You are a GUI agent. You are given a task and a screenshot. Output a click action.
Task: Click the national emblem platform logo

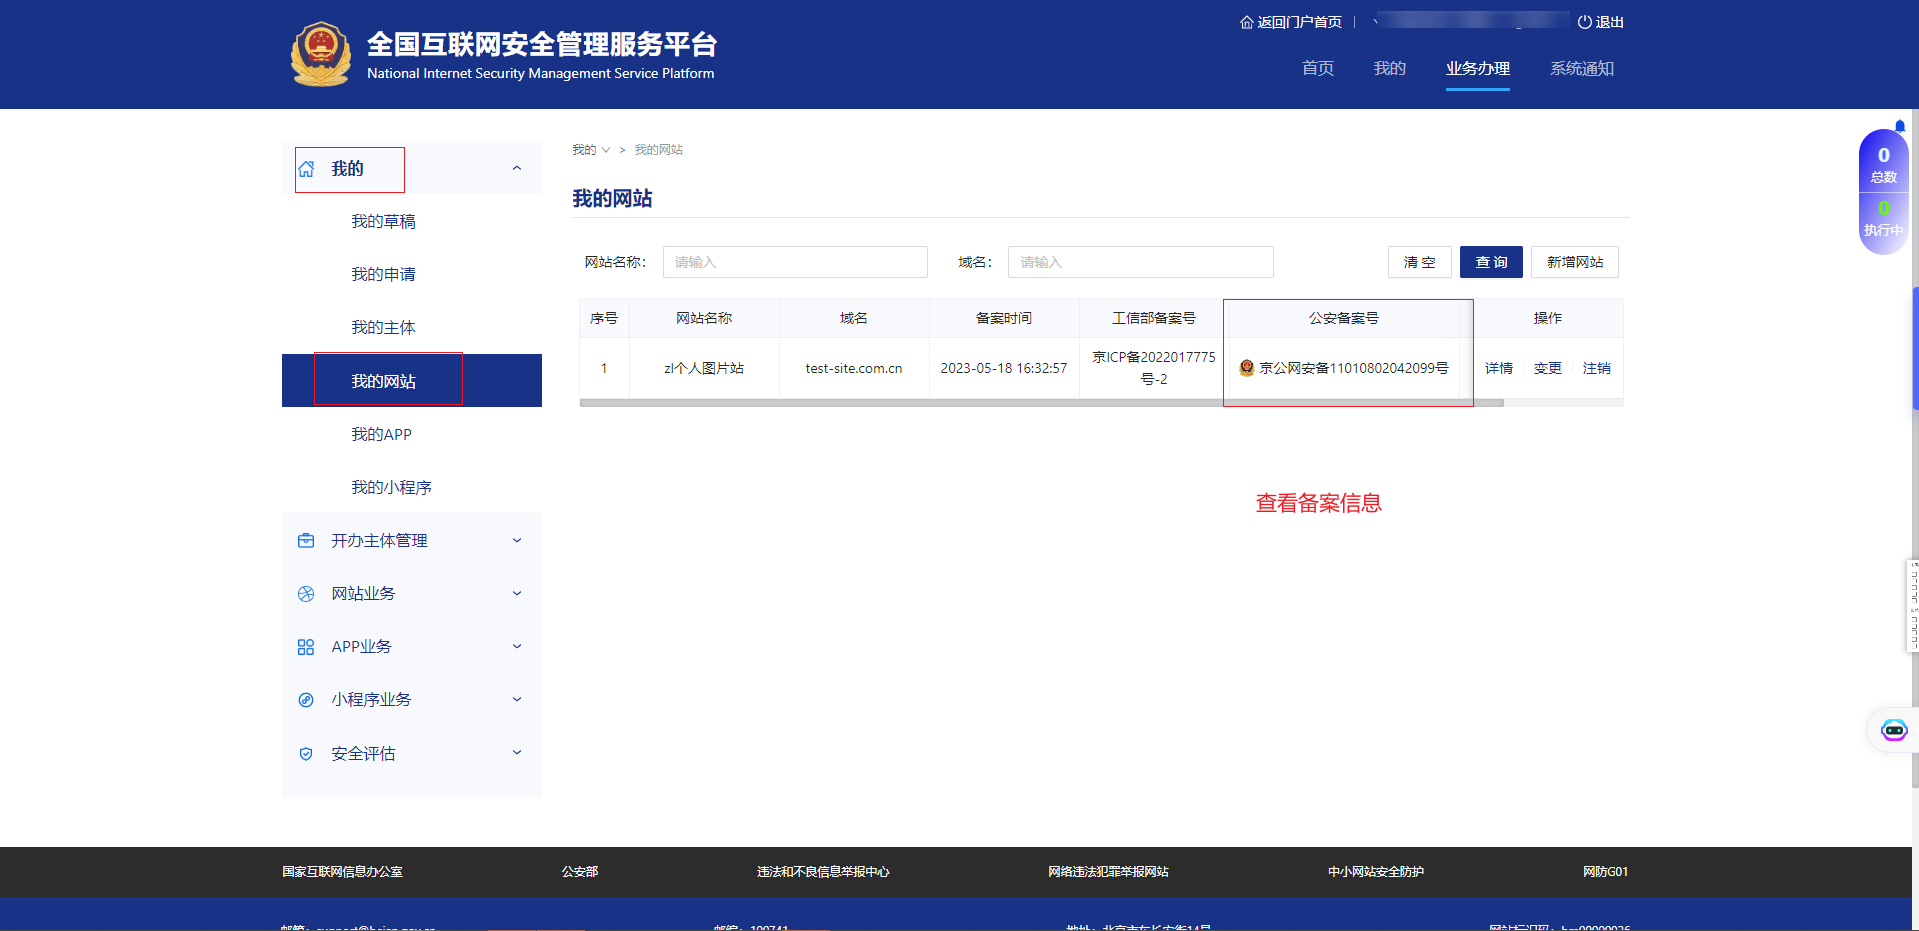point(321,55)
